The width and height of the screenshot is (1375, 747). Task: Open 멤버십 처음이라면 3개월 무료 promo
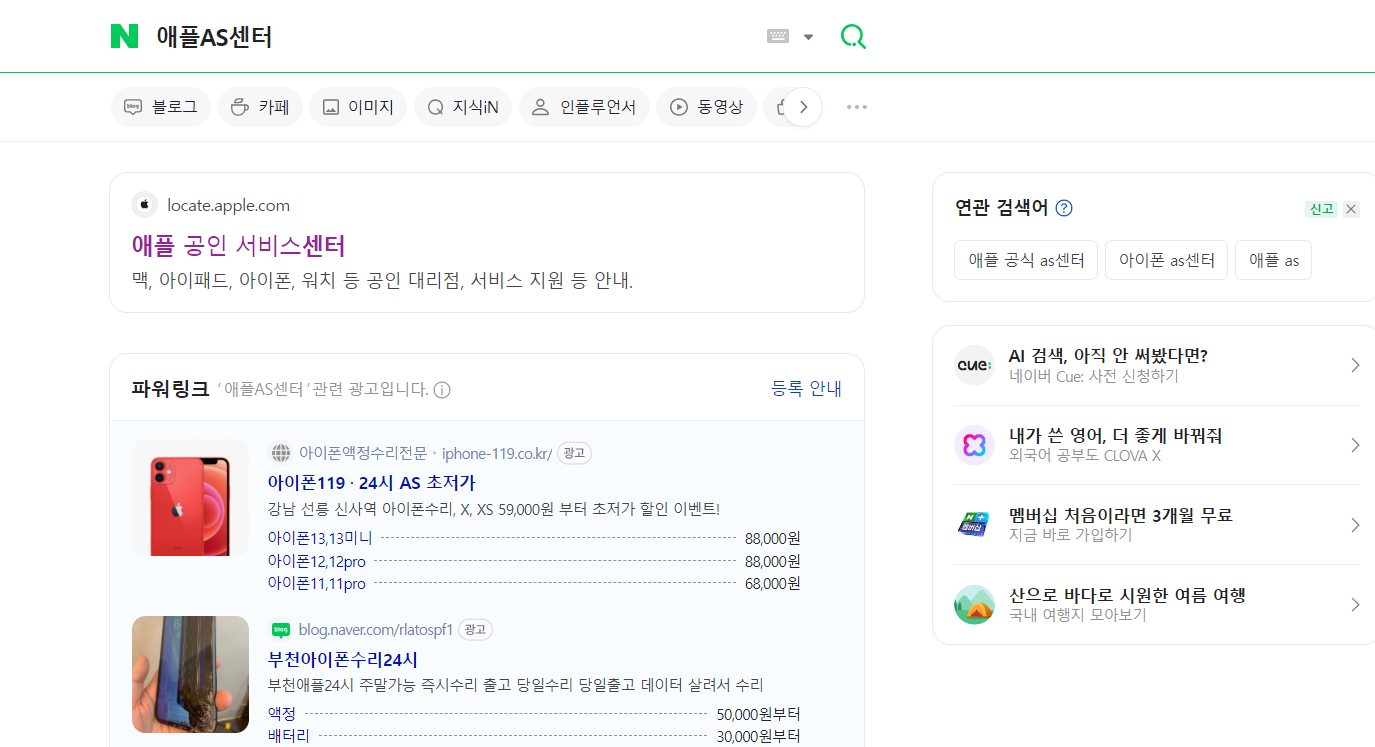1121,516
